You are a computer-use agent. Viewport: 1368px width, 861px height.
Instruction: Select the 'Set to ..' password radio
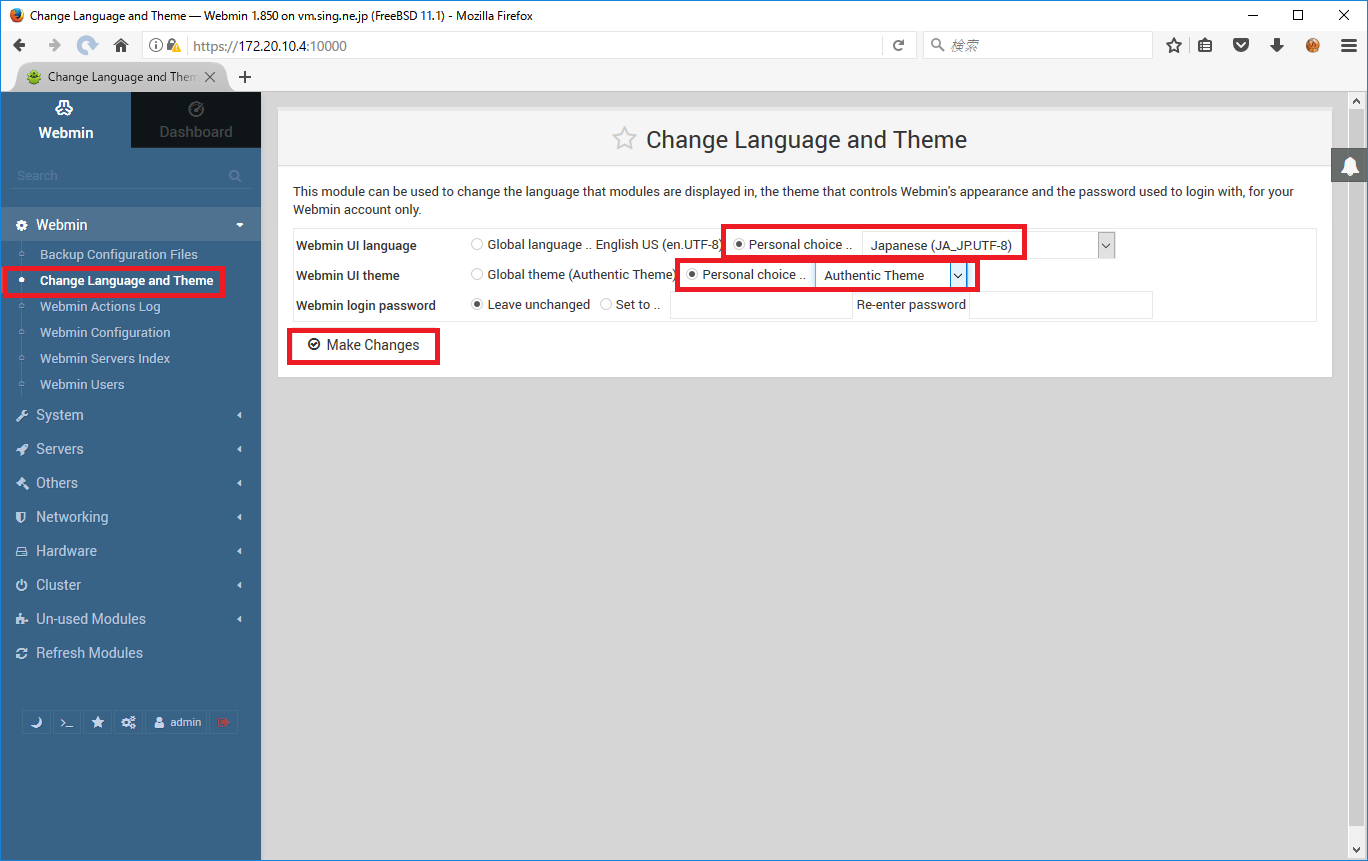[x=606, y=304]
